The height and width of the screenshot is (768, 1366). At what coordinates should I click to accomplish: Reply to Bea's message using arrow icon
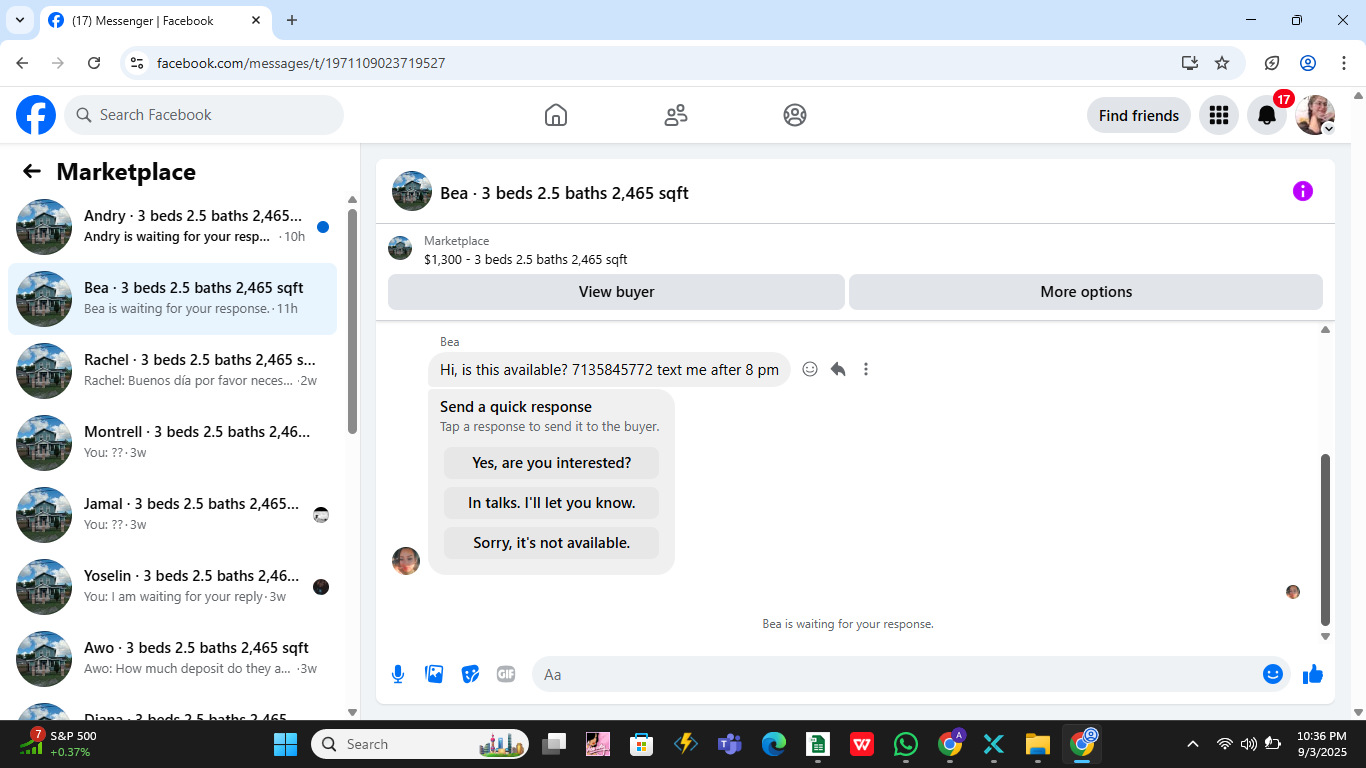(x=838, y=369)
